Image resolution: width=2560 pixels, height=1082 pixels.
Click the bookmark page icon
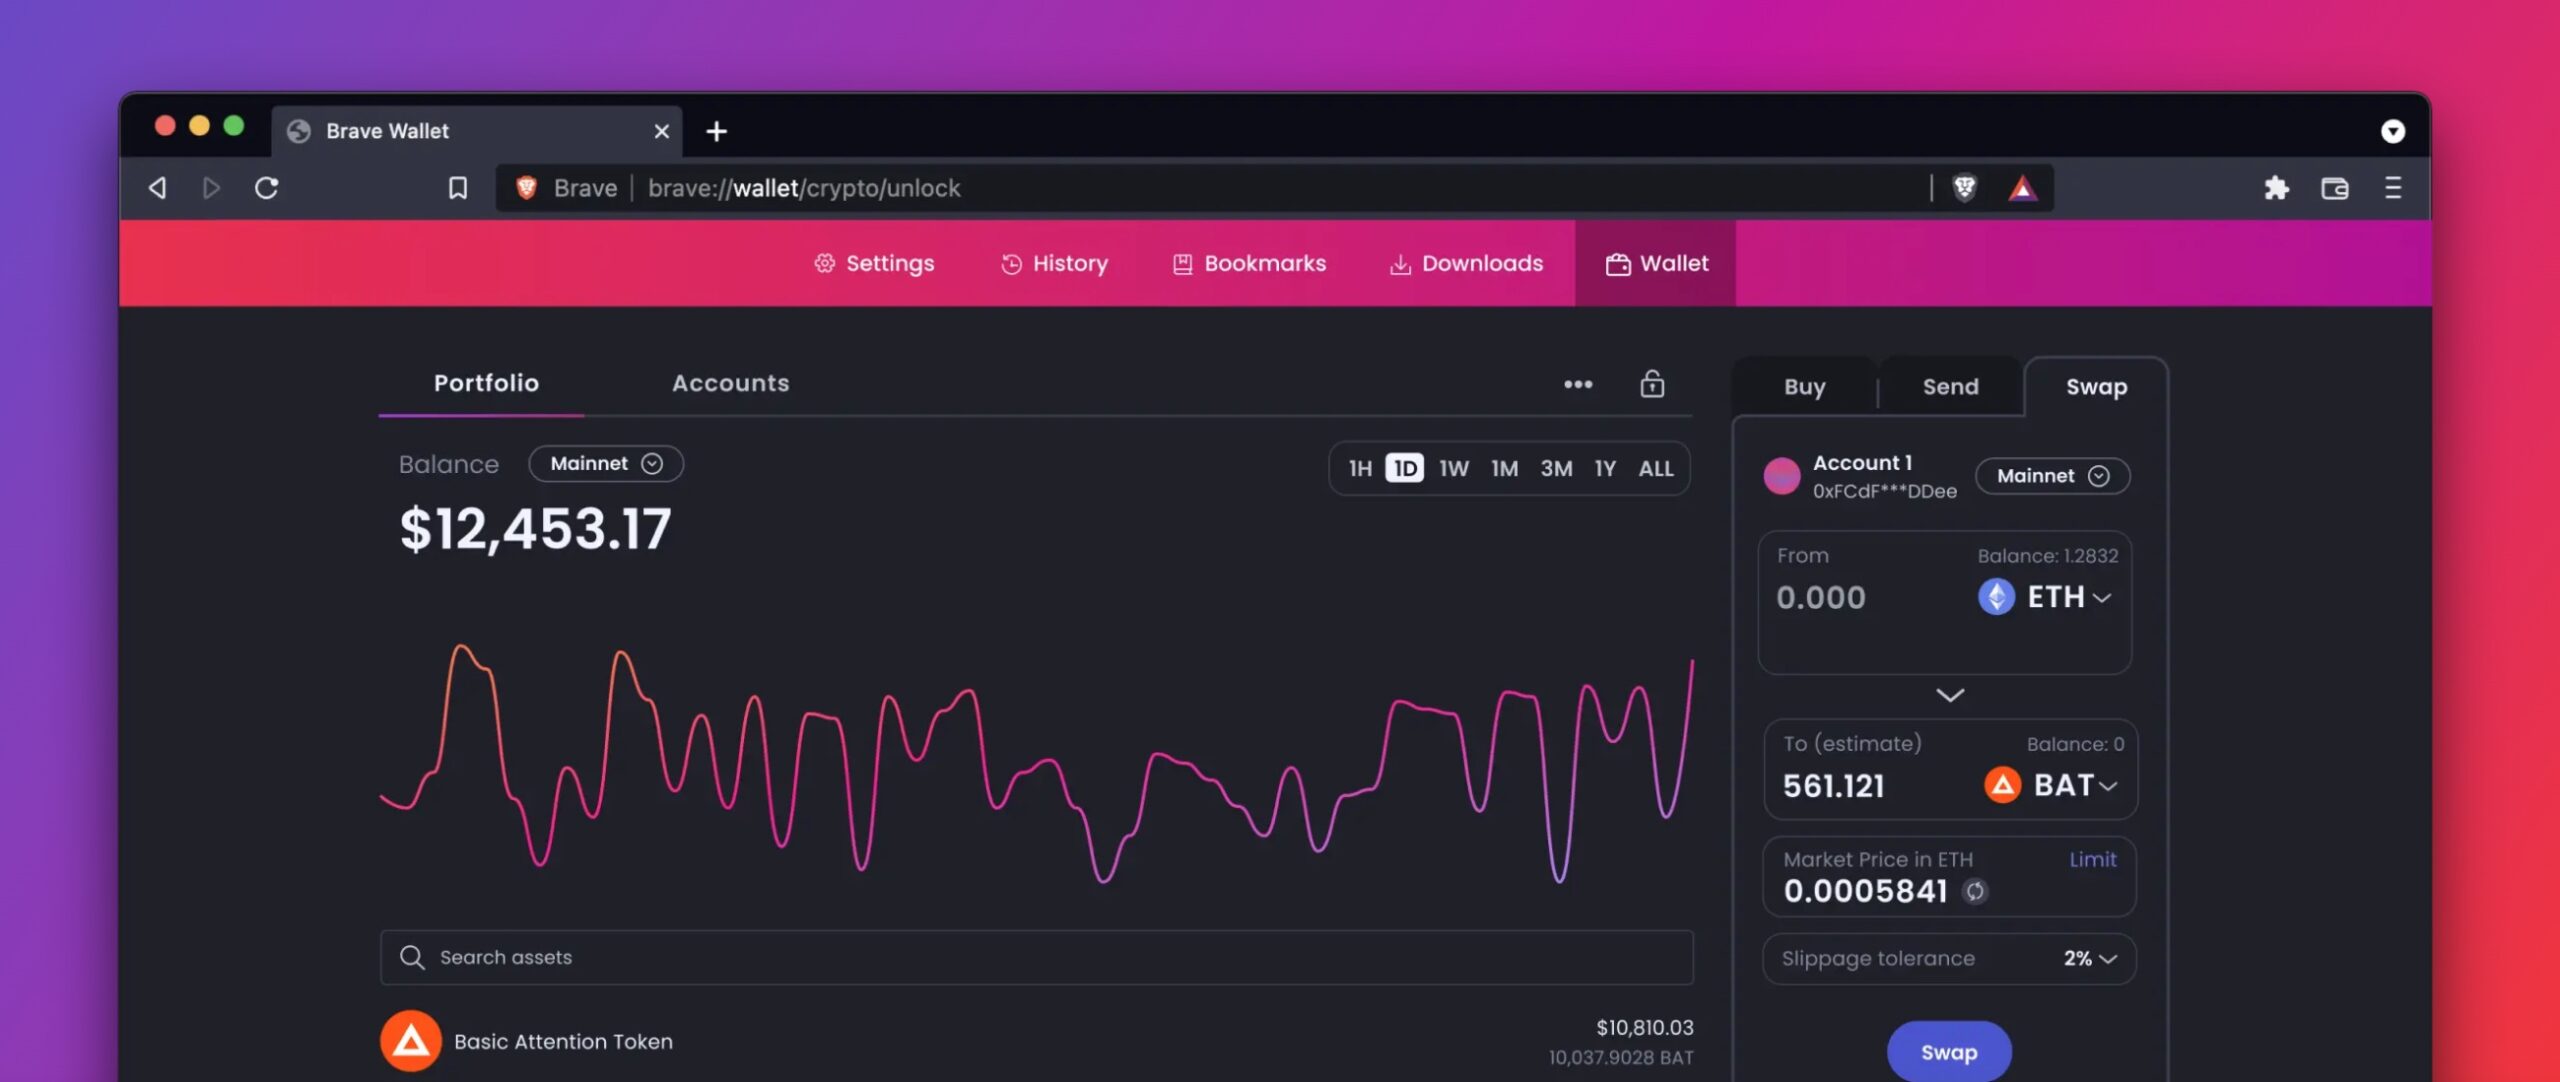(x=457, y=187)
